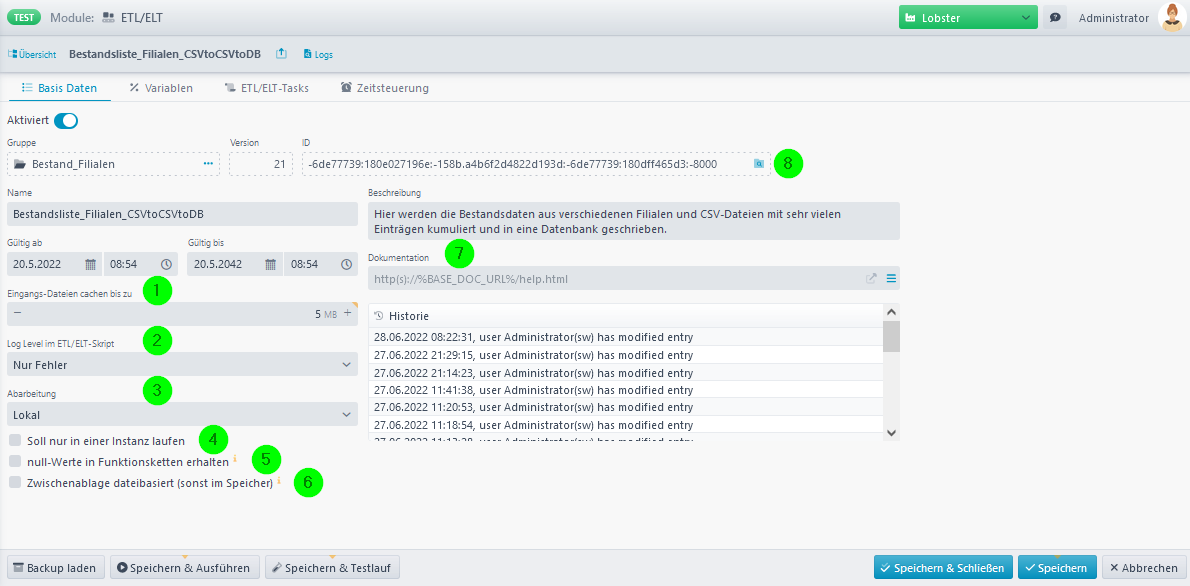
Task: Click Speichern & Testlauf
Action: point(332,567)
